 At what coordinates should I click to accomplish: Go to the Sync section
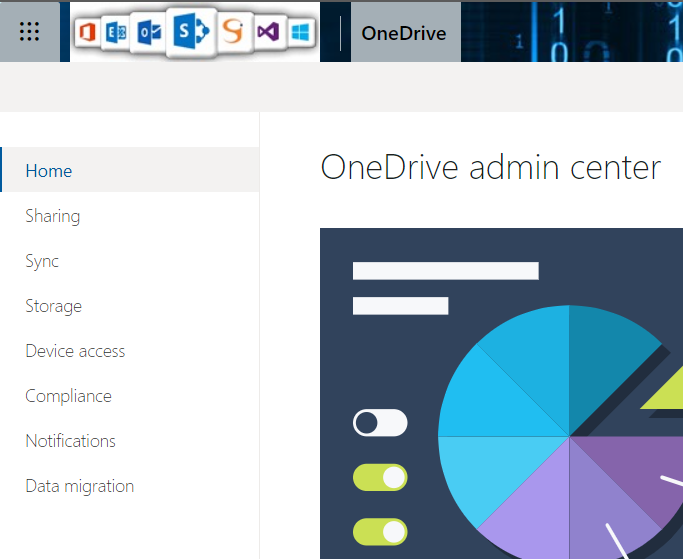pyautogui.click(x=42, y=261)
